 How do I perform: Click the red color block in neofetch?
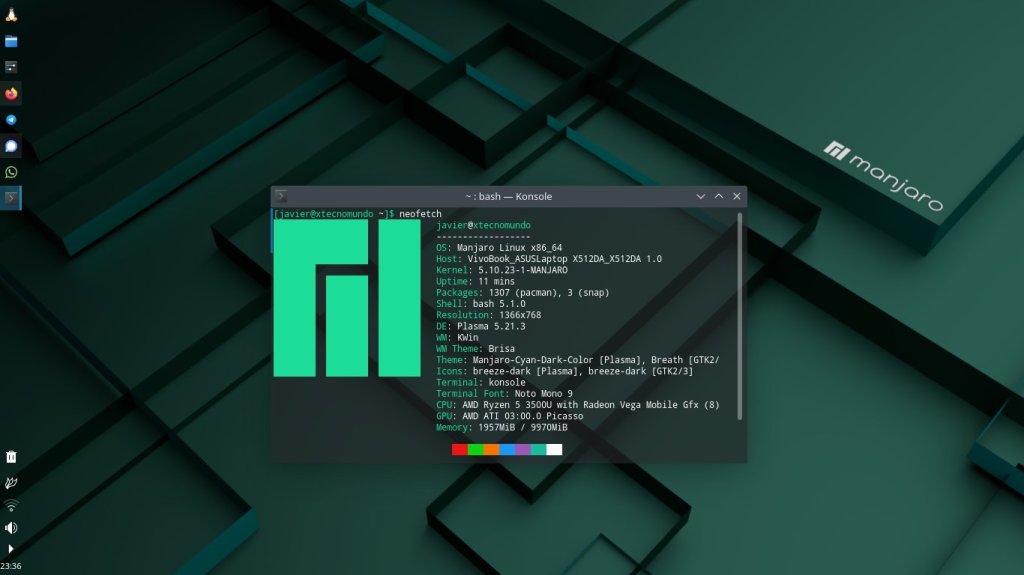(x=459, y=450)
